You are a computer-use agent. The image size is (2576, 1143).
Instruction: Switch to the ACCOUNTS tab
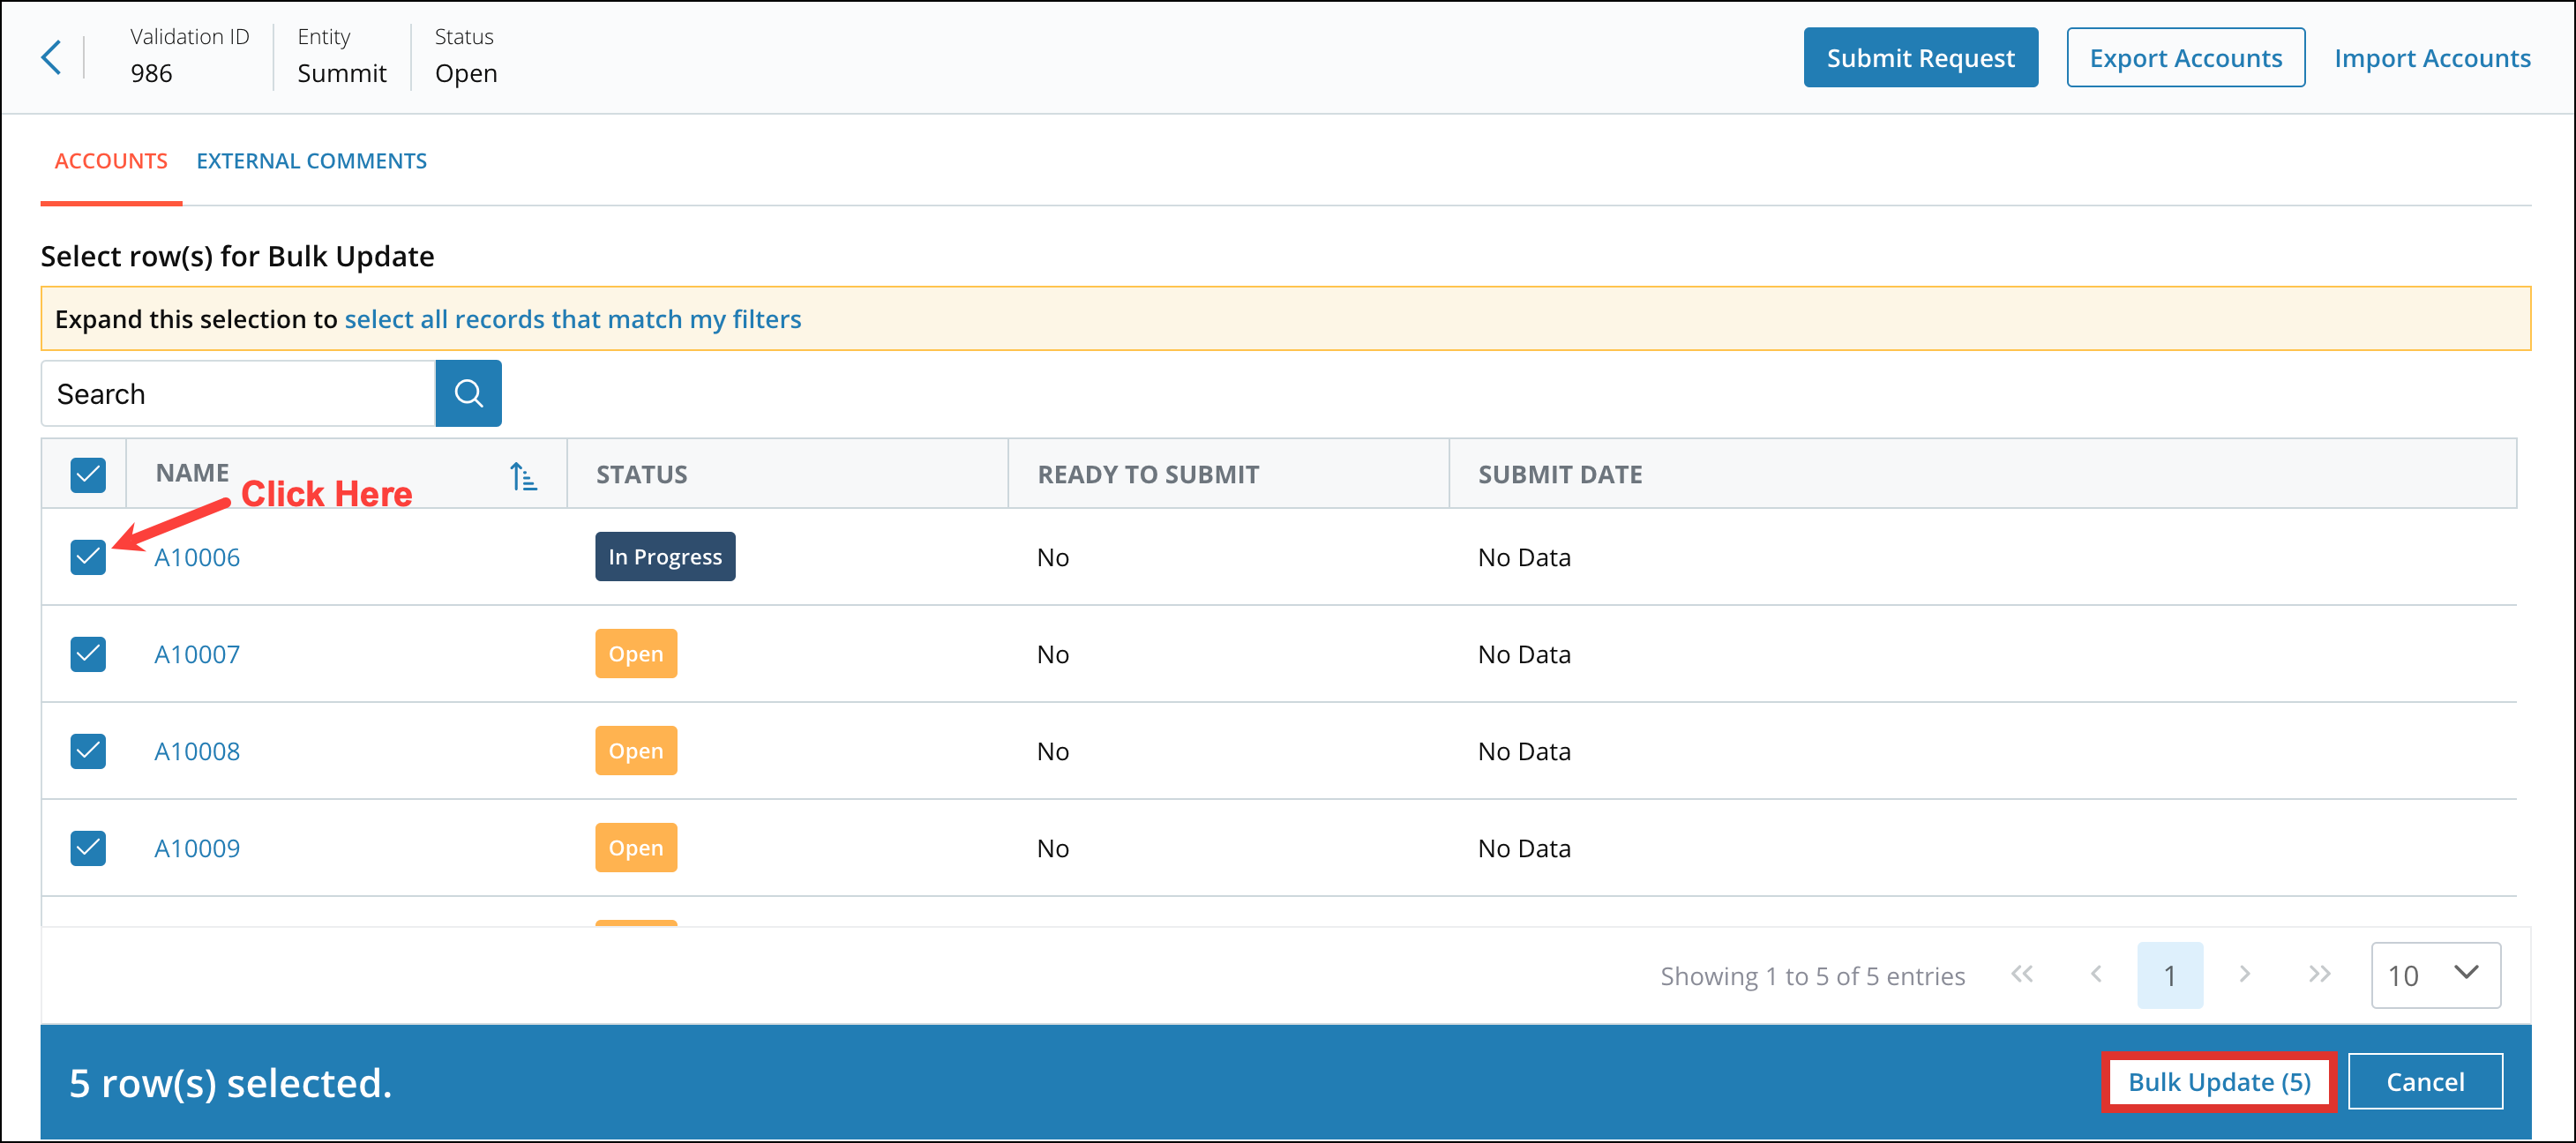tap(111, 161)
